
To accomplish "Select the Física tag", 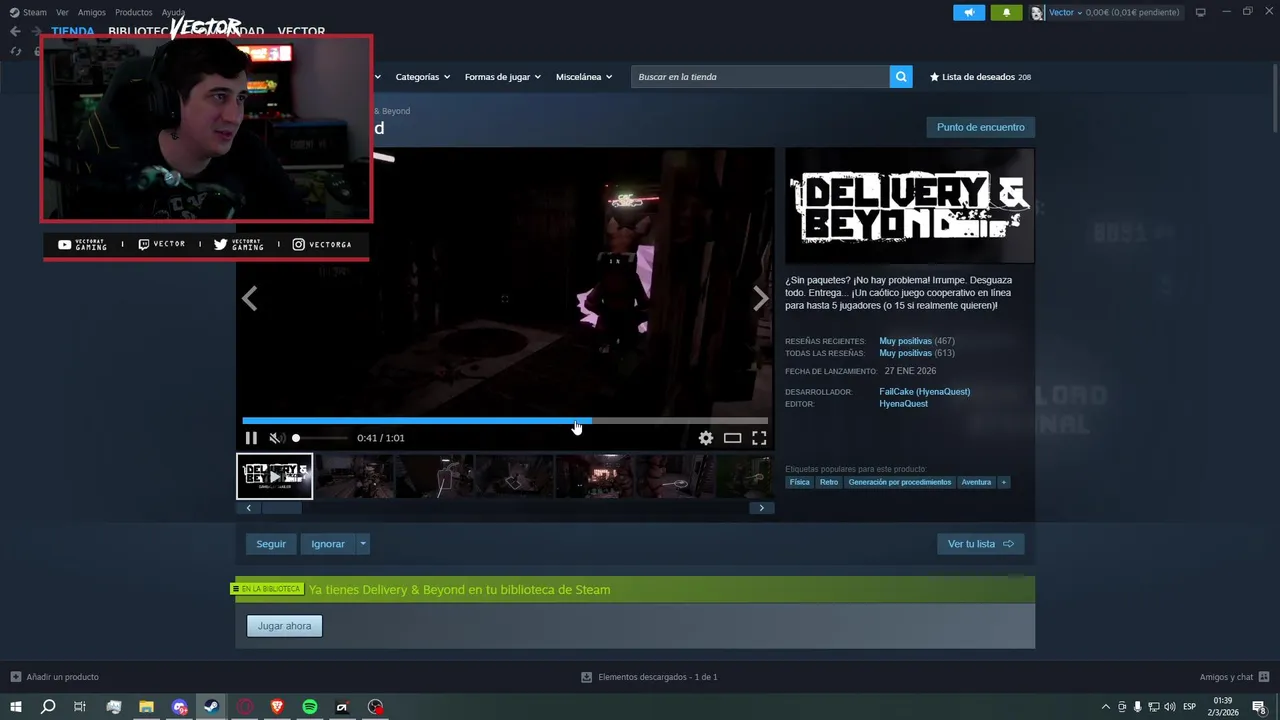I will point(799,482).
